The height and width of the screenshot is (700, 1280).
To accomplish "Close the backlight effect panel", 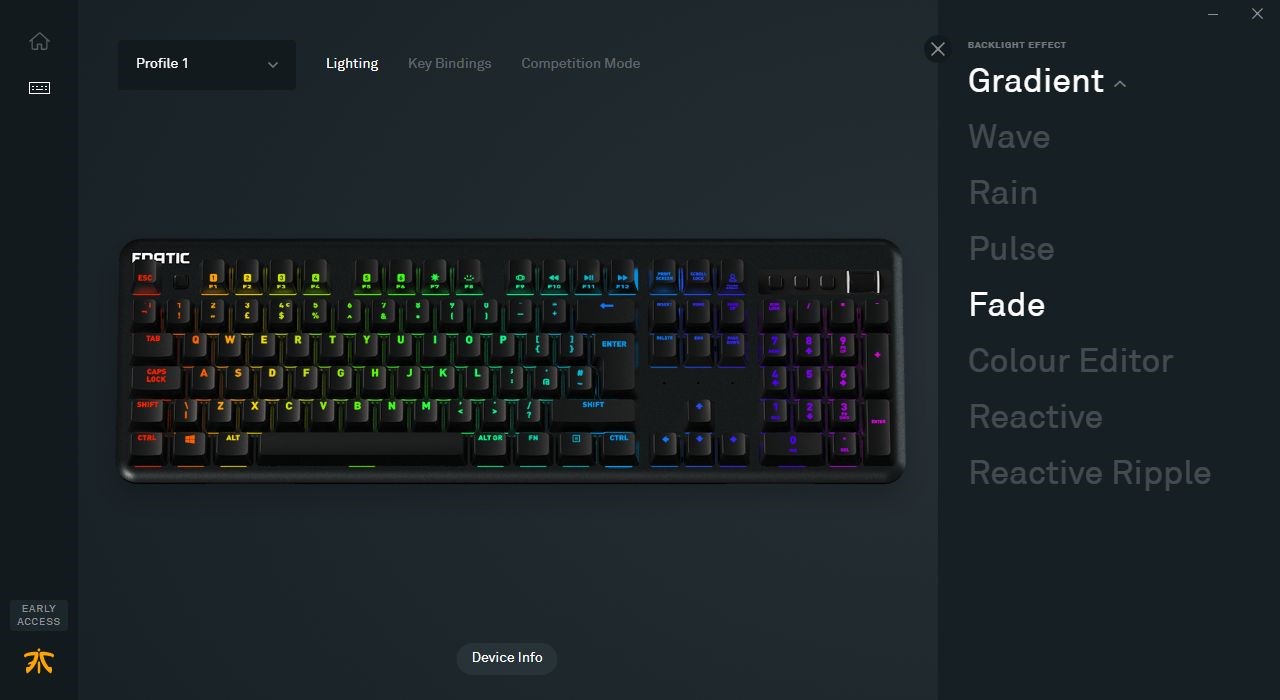I will pos(937,48).
